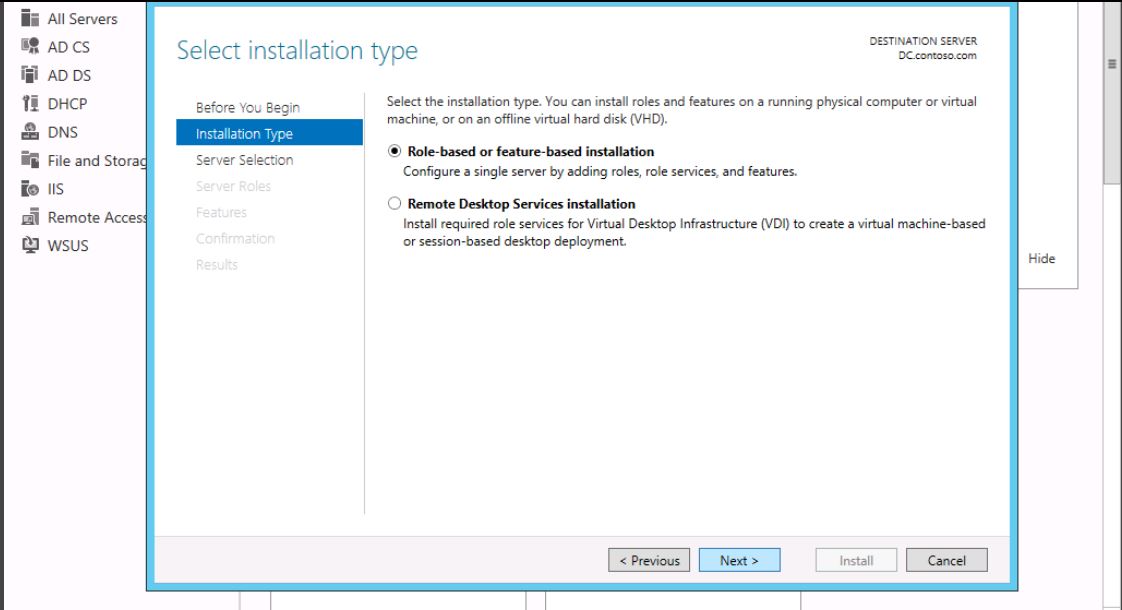Click Server Manager vertical scrollbar thumb
Image resolution: width=1122 pixels, height=610 pixels.
coord(1112,92)
